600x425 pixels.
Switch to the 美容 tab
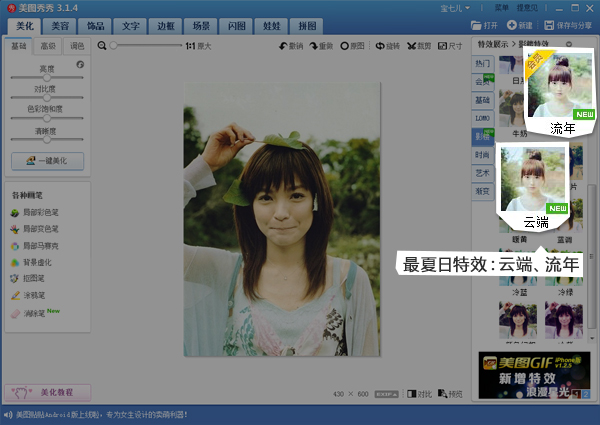coord(60,26)
